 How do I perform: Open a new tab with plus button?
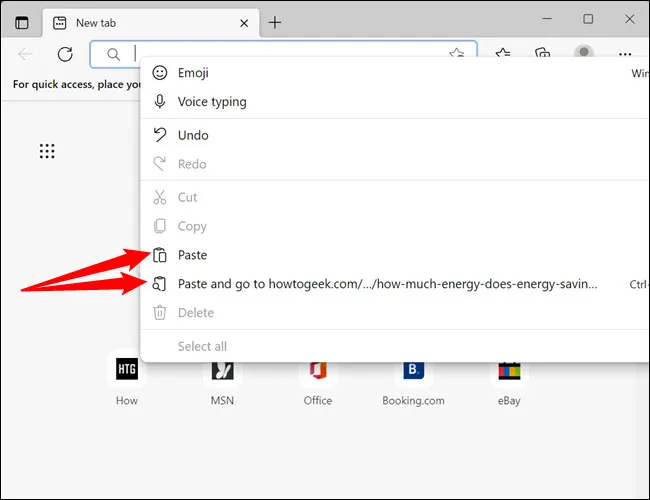coord(275,22)
